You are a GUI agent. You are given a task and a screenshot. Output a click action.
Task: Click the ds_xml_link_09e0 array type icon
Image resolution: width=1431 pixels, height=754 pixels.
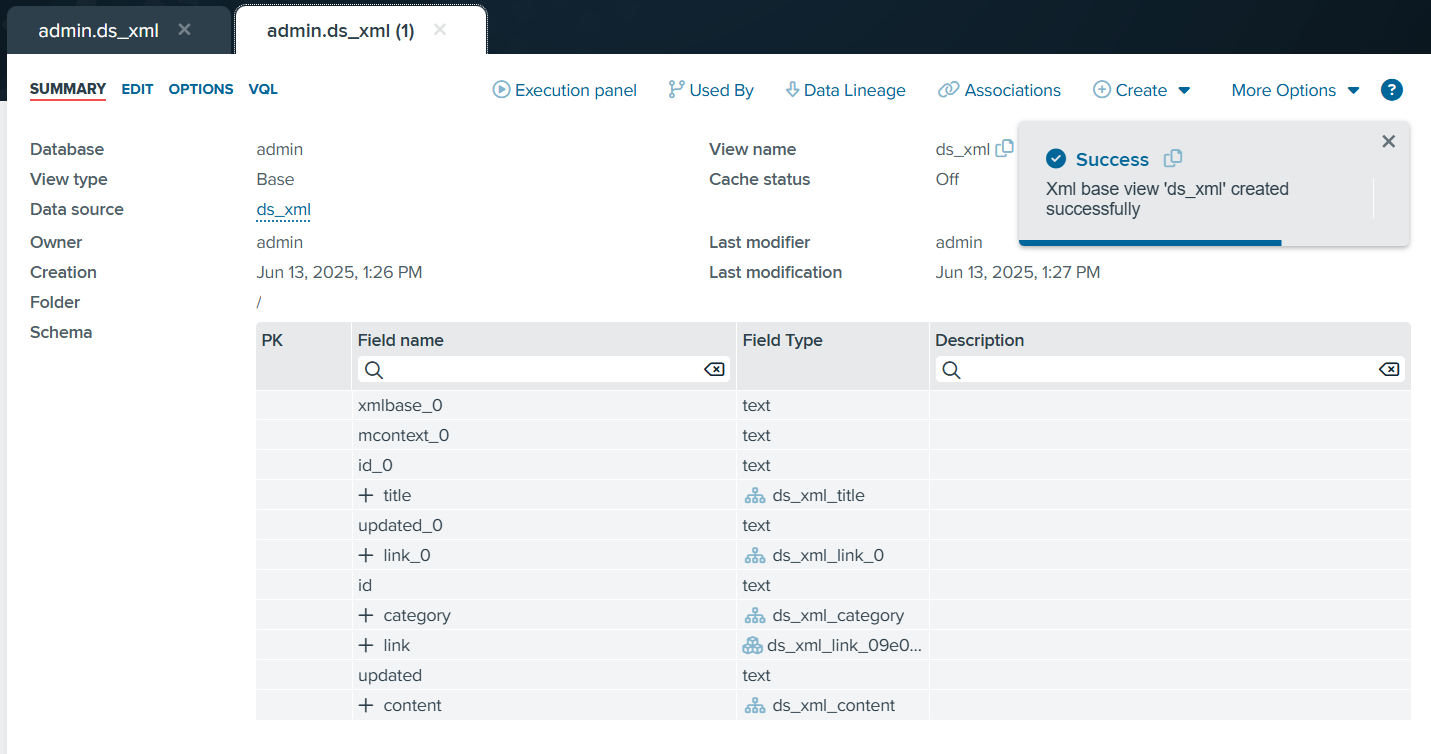pos(753,645)
